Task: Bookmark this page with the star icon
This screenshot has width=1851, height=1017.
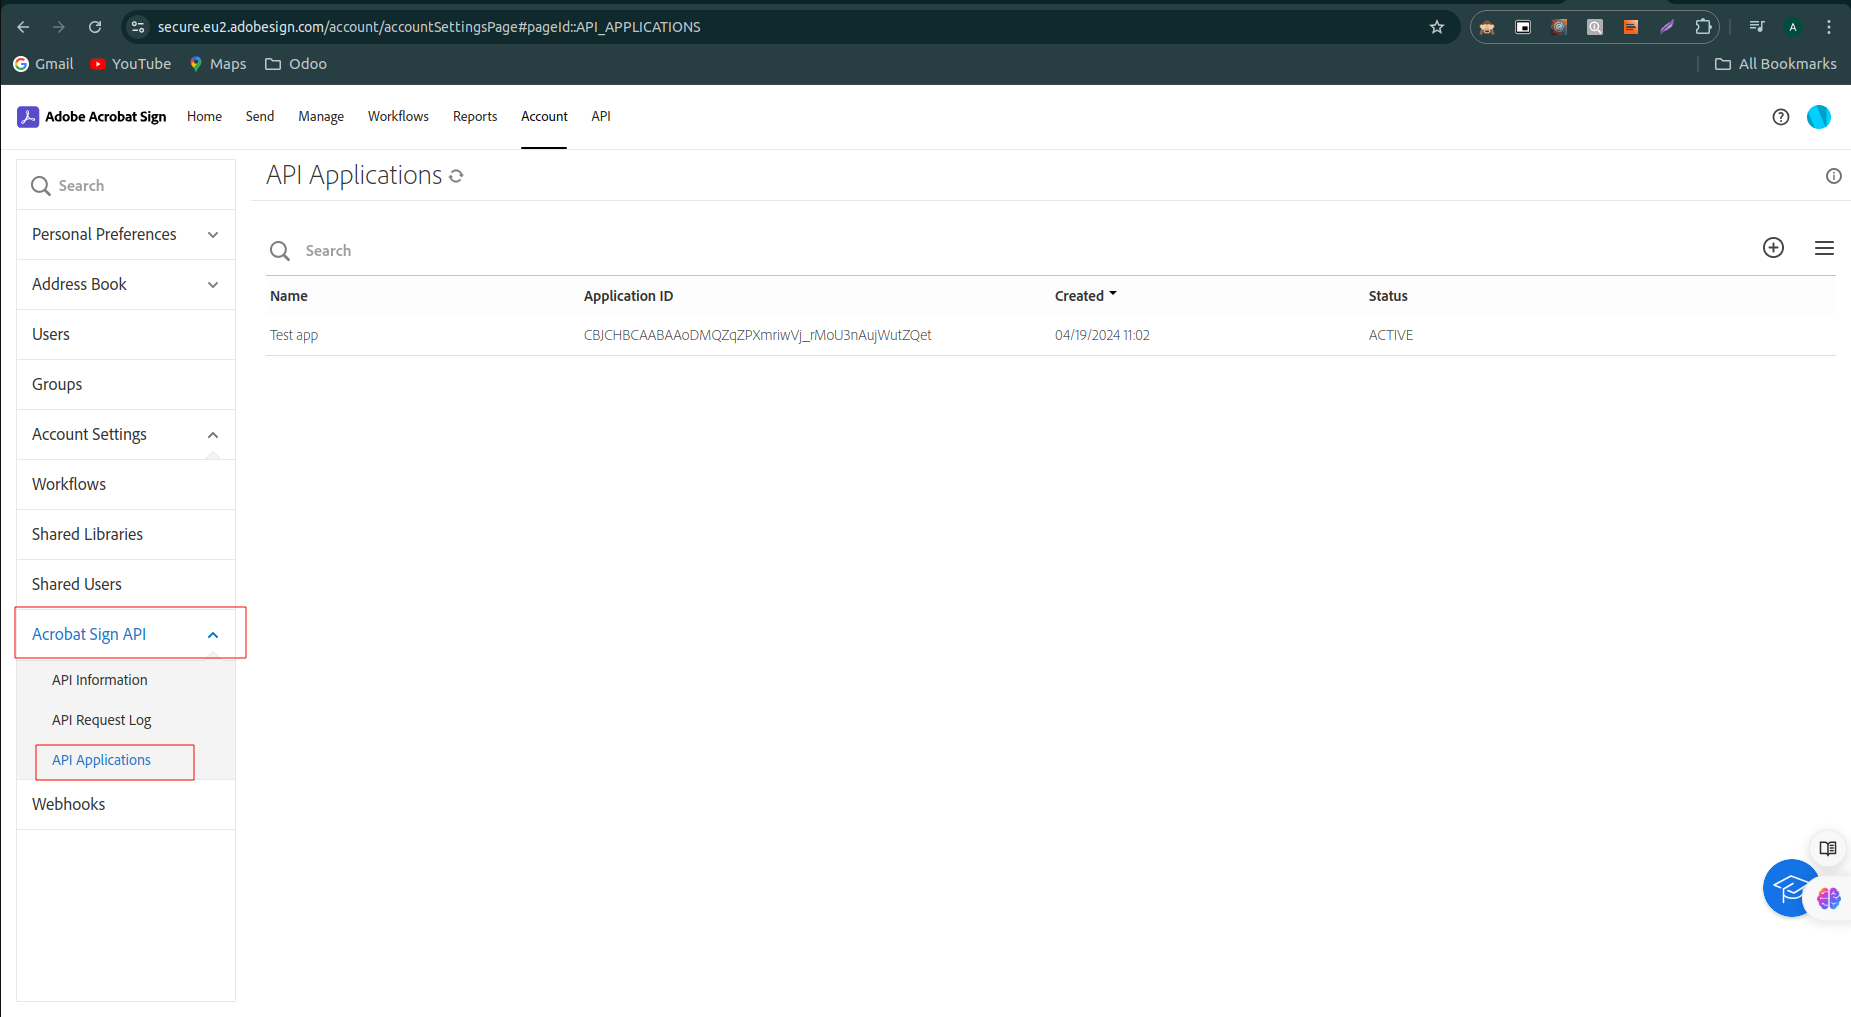Action: tap(1437, 27)
